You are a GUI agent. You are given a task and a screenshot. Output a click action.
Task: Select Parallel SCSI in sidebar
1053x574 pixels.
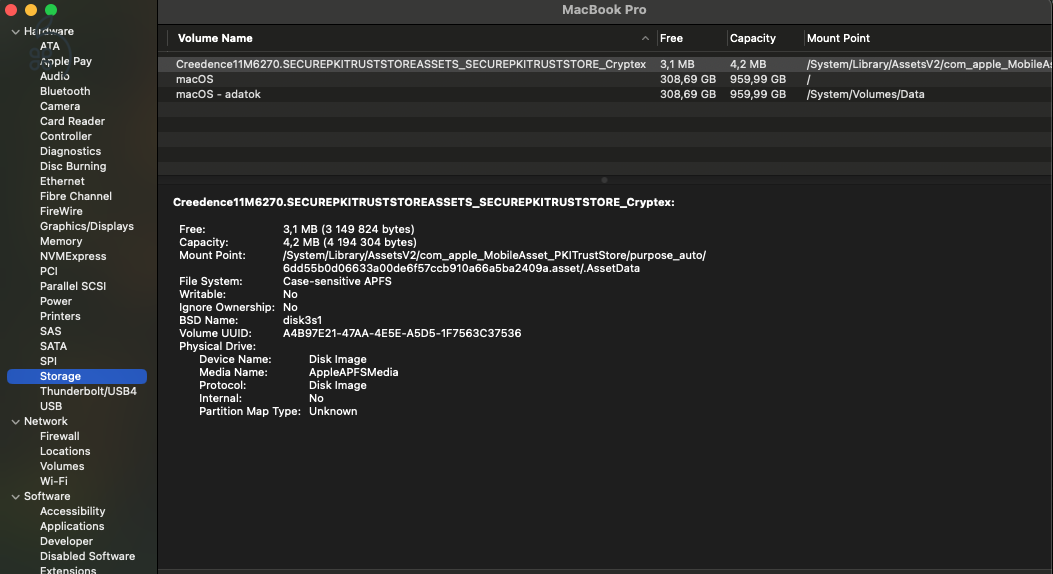[x=73, y=286]
